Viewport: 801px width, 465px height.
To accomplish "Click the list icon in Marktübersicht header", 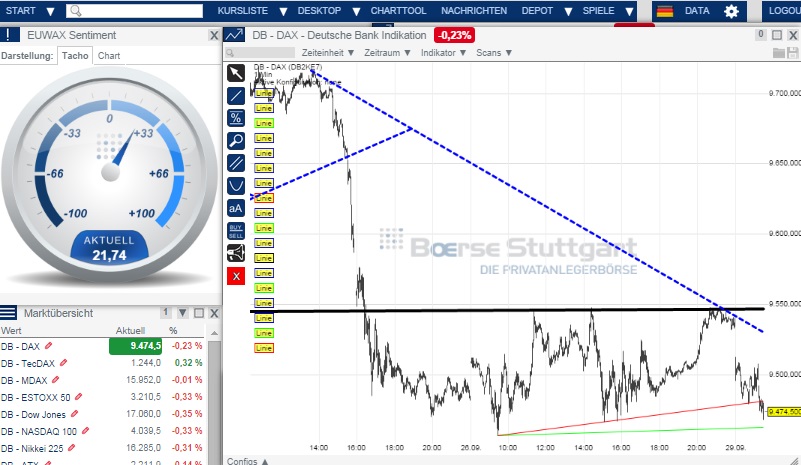I will click(x=8, y=313).
